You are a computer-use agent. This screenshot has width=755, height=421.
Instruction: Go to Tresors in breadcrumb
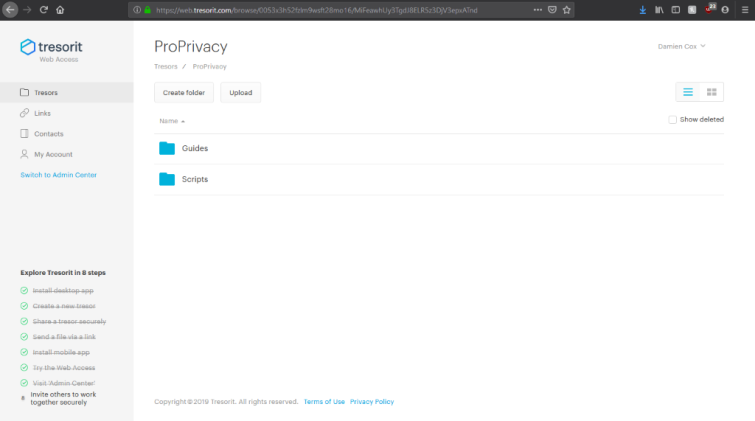click(x=166, y=66)
